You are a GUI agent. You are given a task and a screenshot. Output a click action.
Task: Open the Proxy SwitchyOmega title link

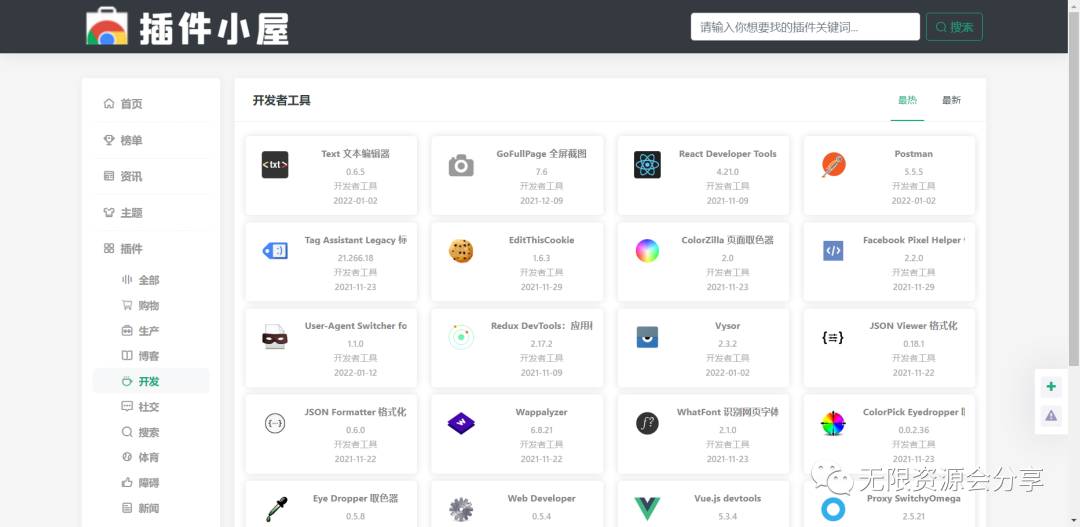click(x=913, y=499)
